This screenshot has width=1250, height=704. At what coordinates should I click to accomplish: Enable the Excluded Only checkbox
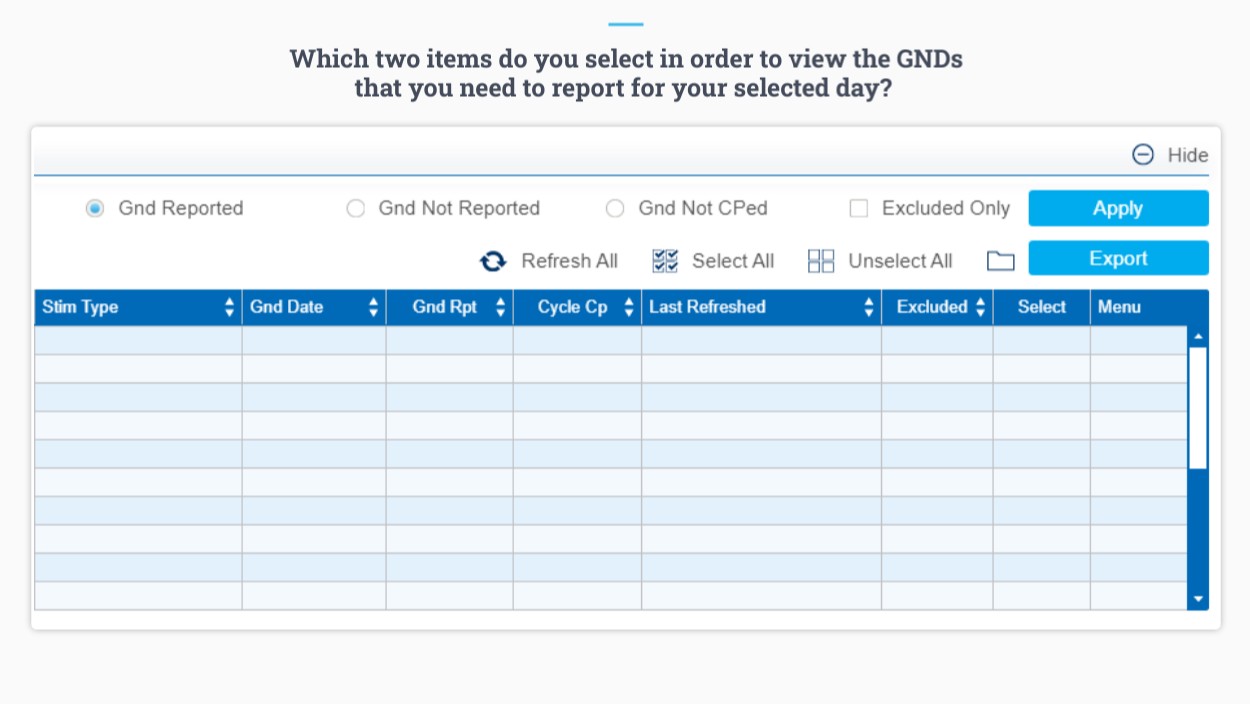(x=858, y=208)
